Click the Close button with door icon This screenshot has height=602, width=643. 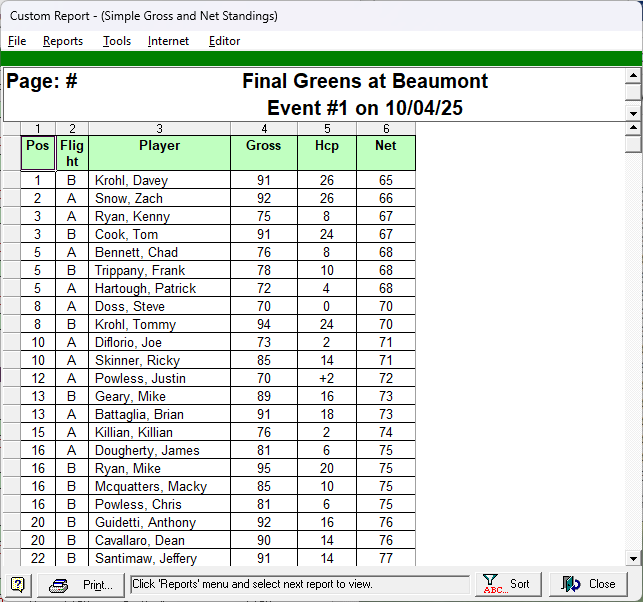coord(589,584)
